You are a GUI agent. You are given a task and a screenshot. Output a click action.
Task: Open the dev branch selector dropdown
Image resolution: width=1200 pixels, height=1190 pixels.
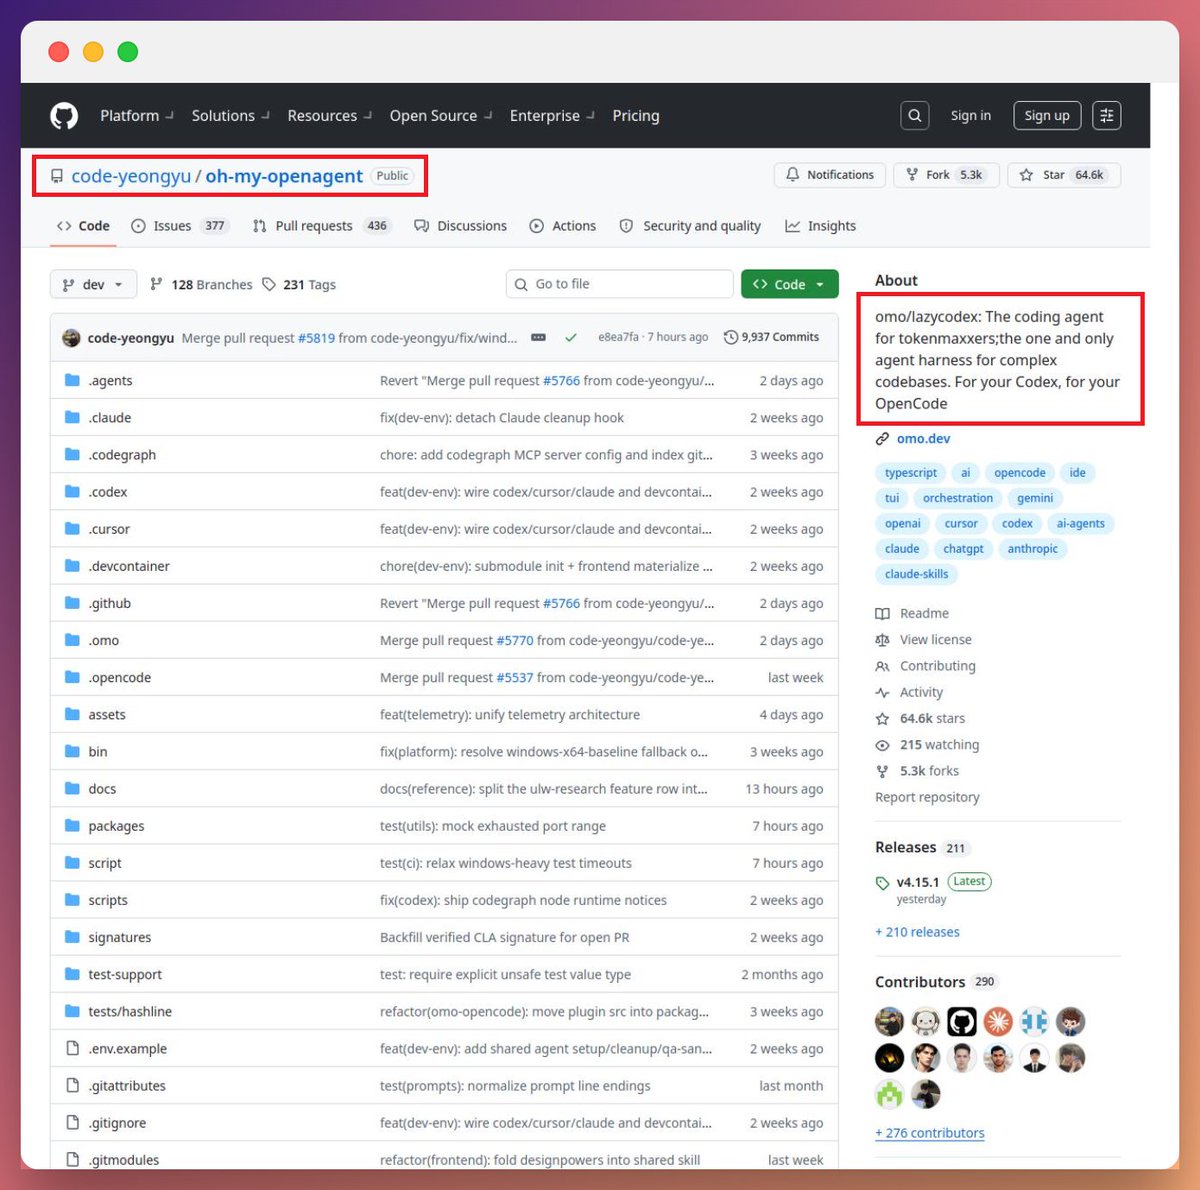pos(93,285)
